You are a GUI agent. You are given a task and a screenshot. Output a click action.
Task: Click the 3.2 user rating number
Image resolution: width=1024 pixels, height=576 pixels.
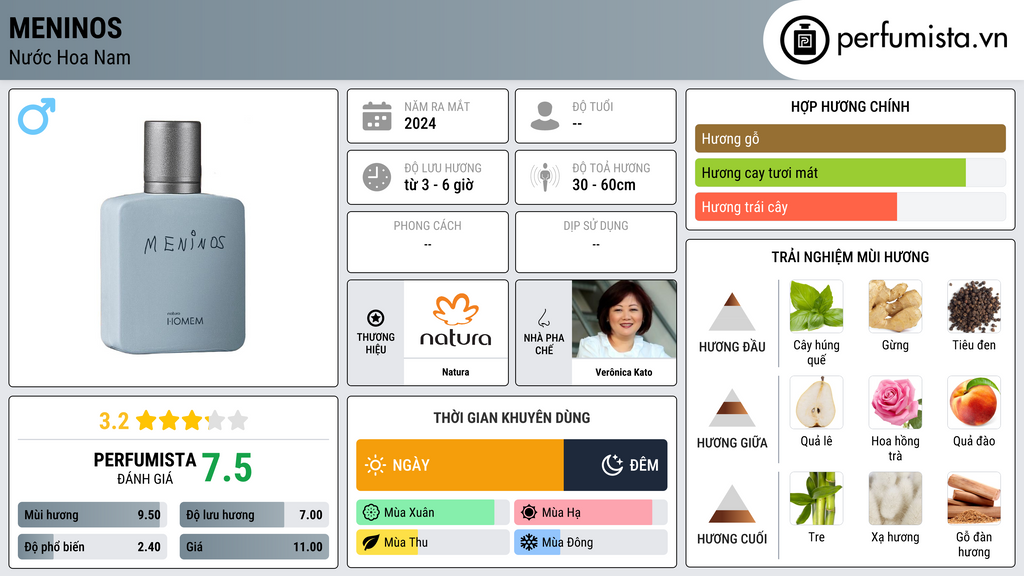[114, 421]
